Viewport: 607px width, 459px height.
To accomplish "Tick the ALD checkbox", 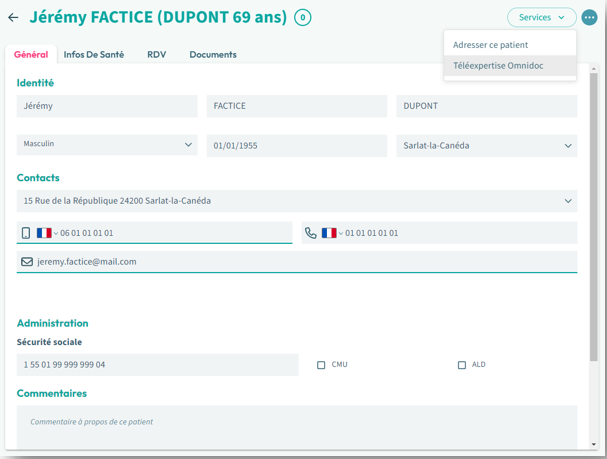I will pyautogui.click(x=461, y=365).
